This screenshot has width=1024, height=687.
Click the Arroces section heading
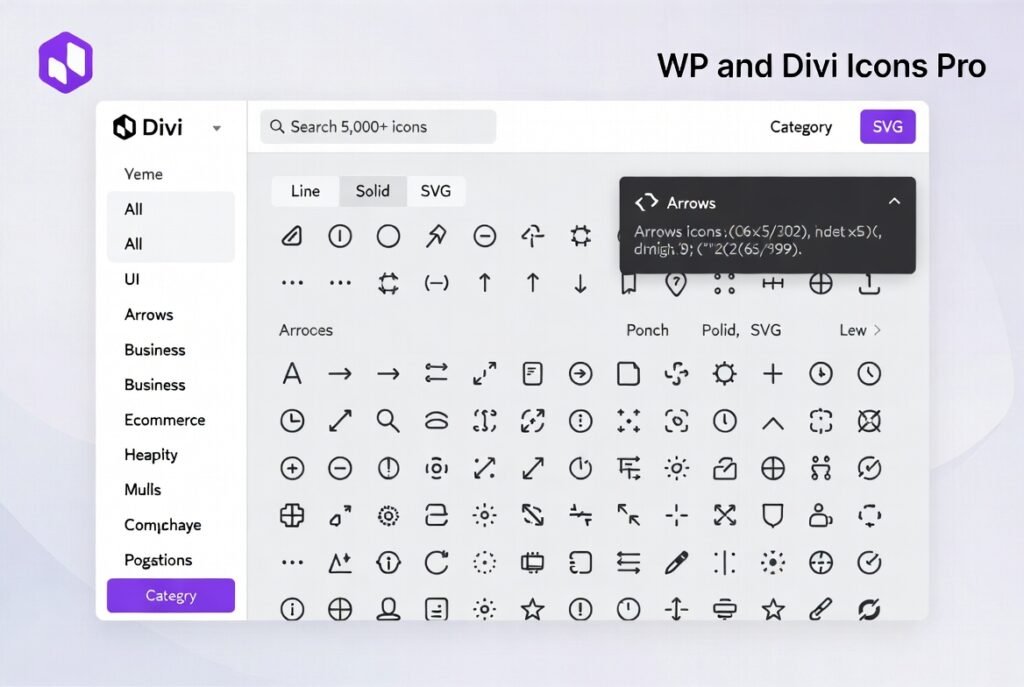pyautogui.click(x=306, y=330)
